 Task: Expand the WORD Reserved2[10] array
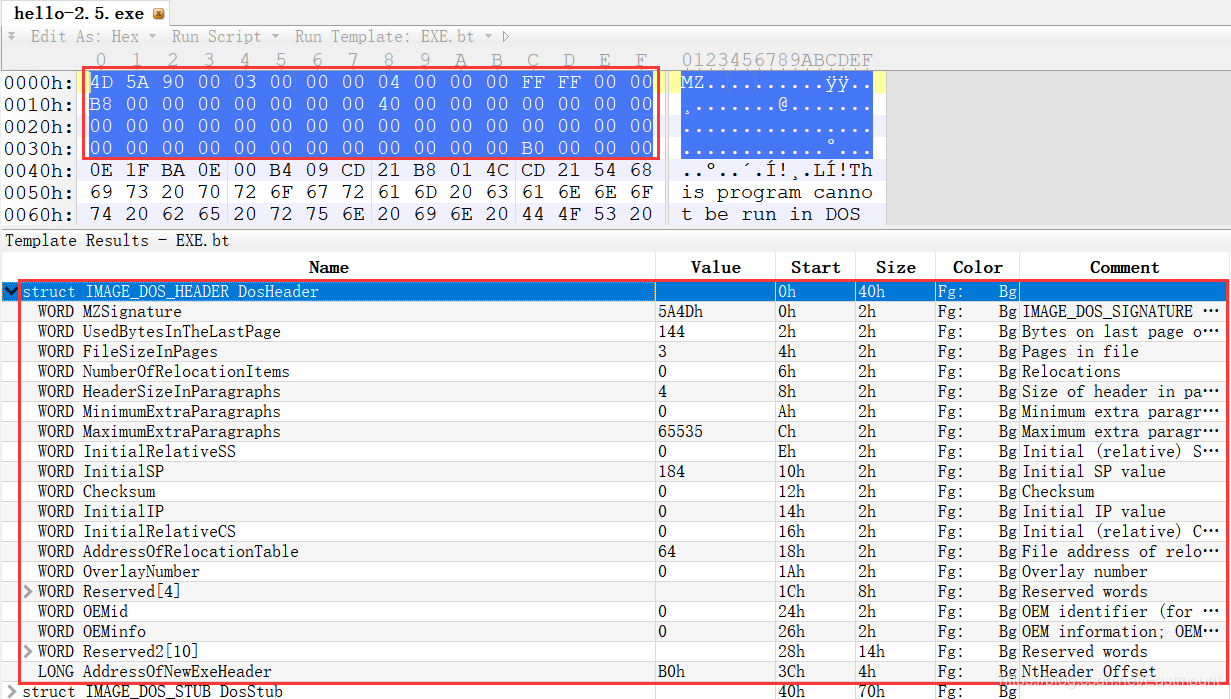pyautogui.click(x=28, y=652)
